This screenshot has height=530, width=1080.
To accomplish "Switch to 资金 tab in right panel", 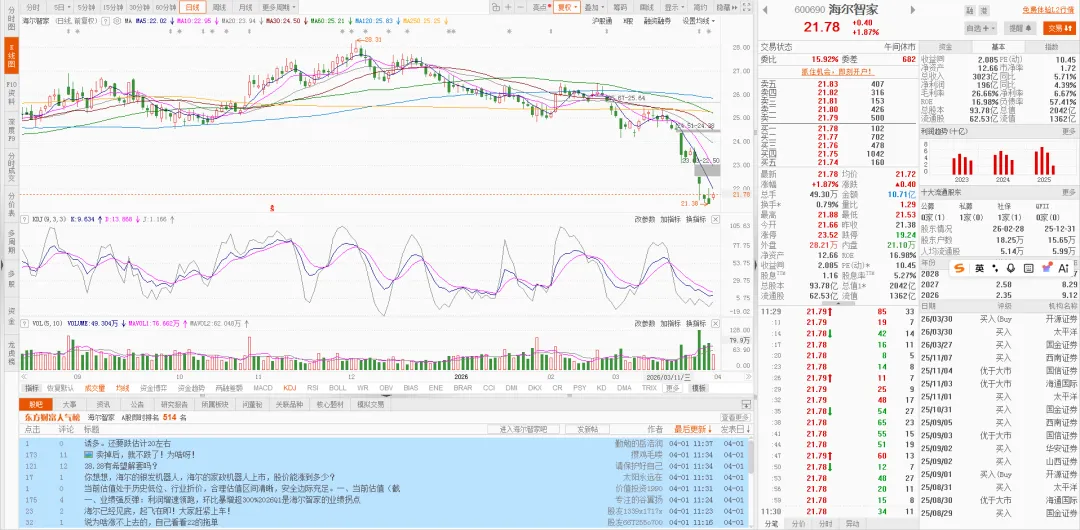I will coord(946,47).
